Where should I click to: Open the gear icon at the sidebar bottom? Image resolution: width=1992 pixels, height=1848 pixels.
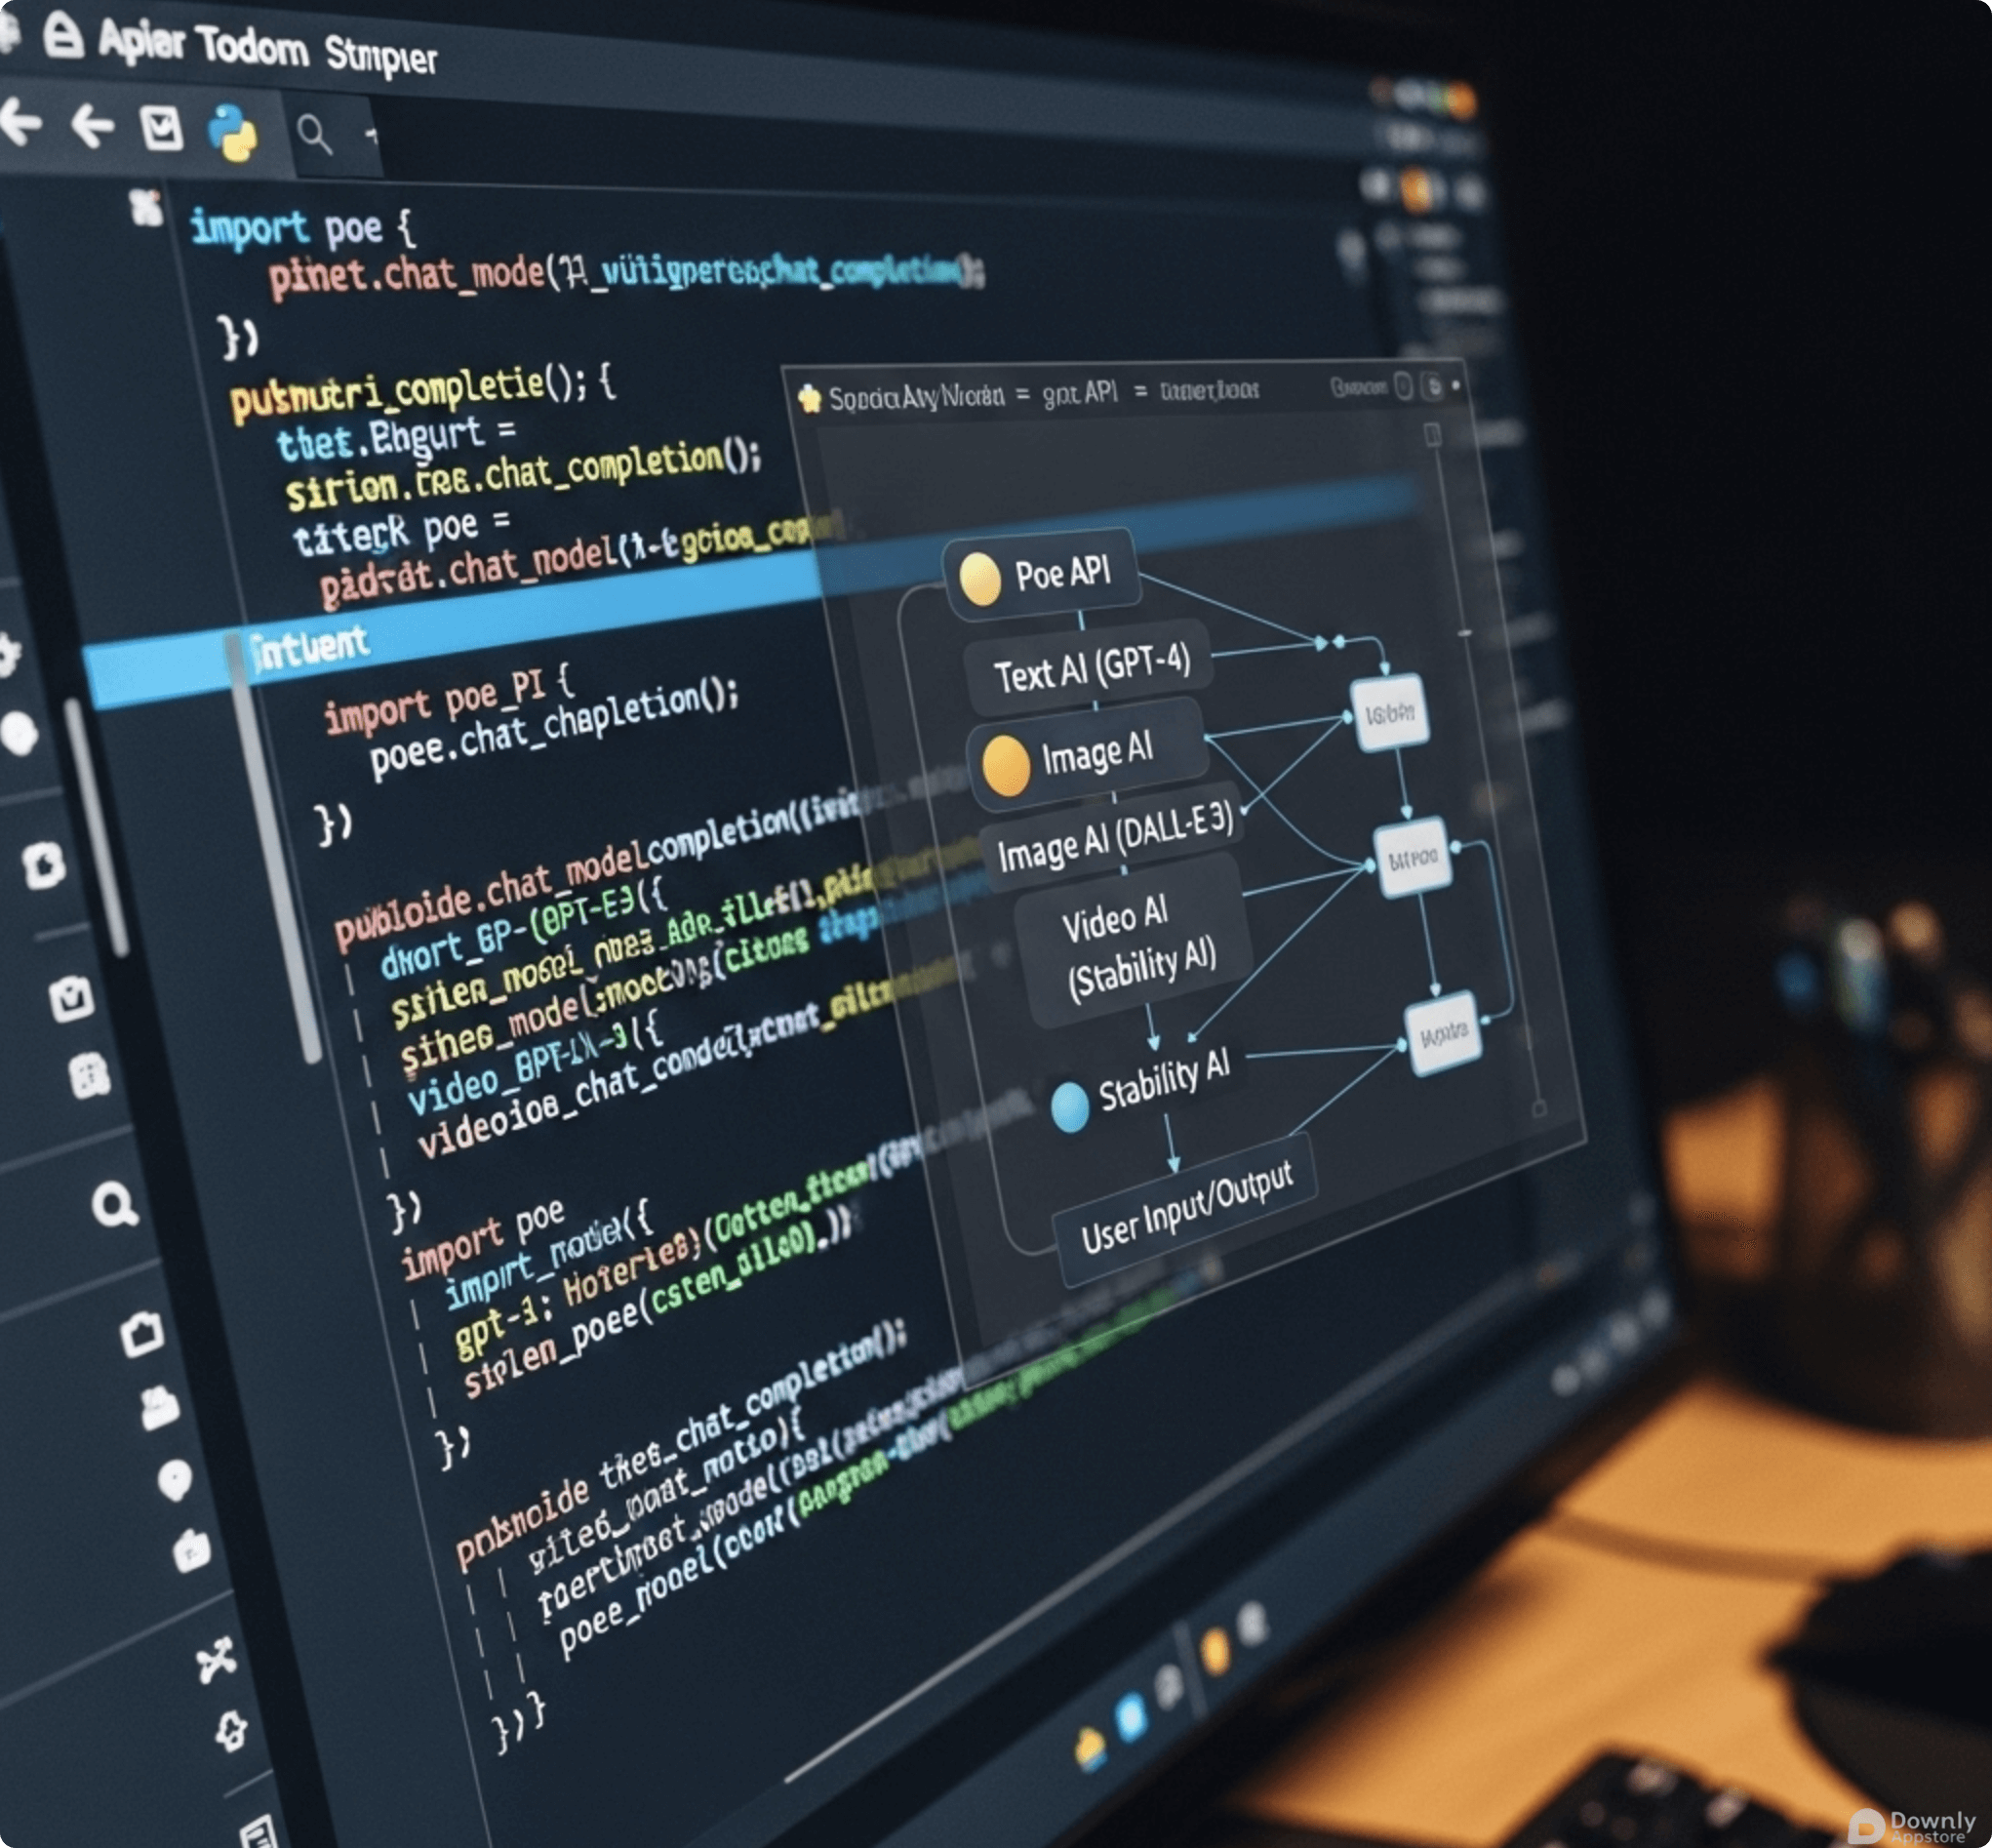pos(232,1731)
